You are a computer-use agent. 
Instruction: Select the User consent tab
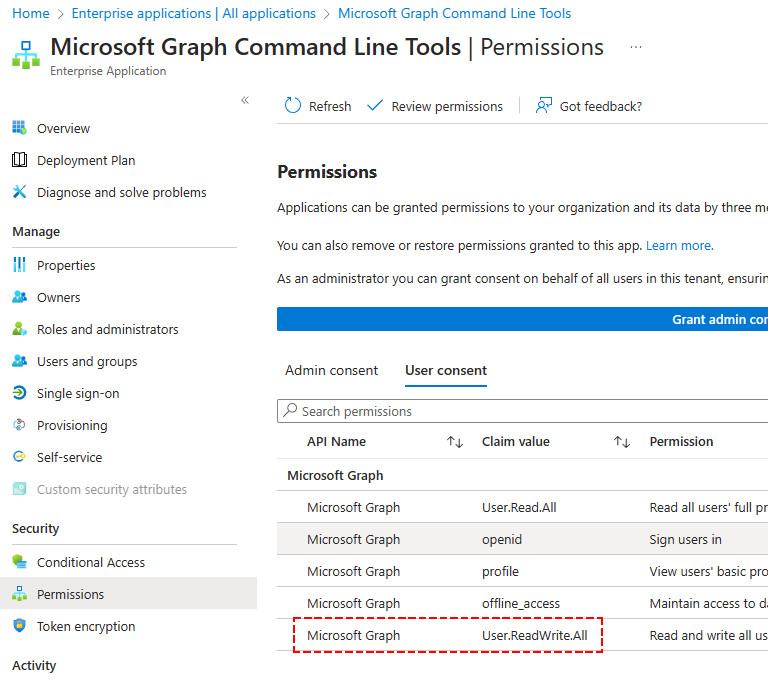[446, 370]
